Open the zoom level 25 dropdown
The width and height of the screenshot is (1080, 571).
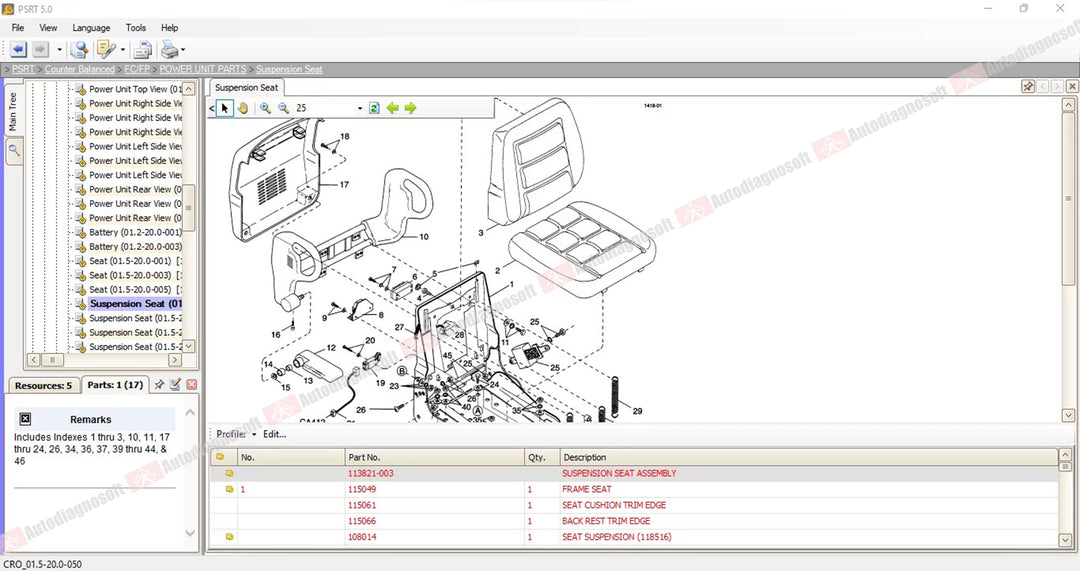[x=359, y=108]
